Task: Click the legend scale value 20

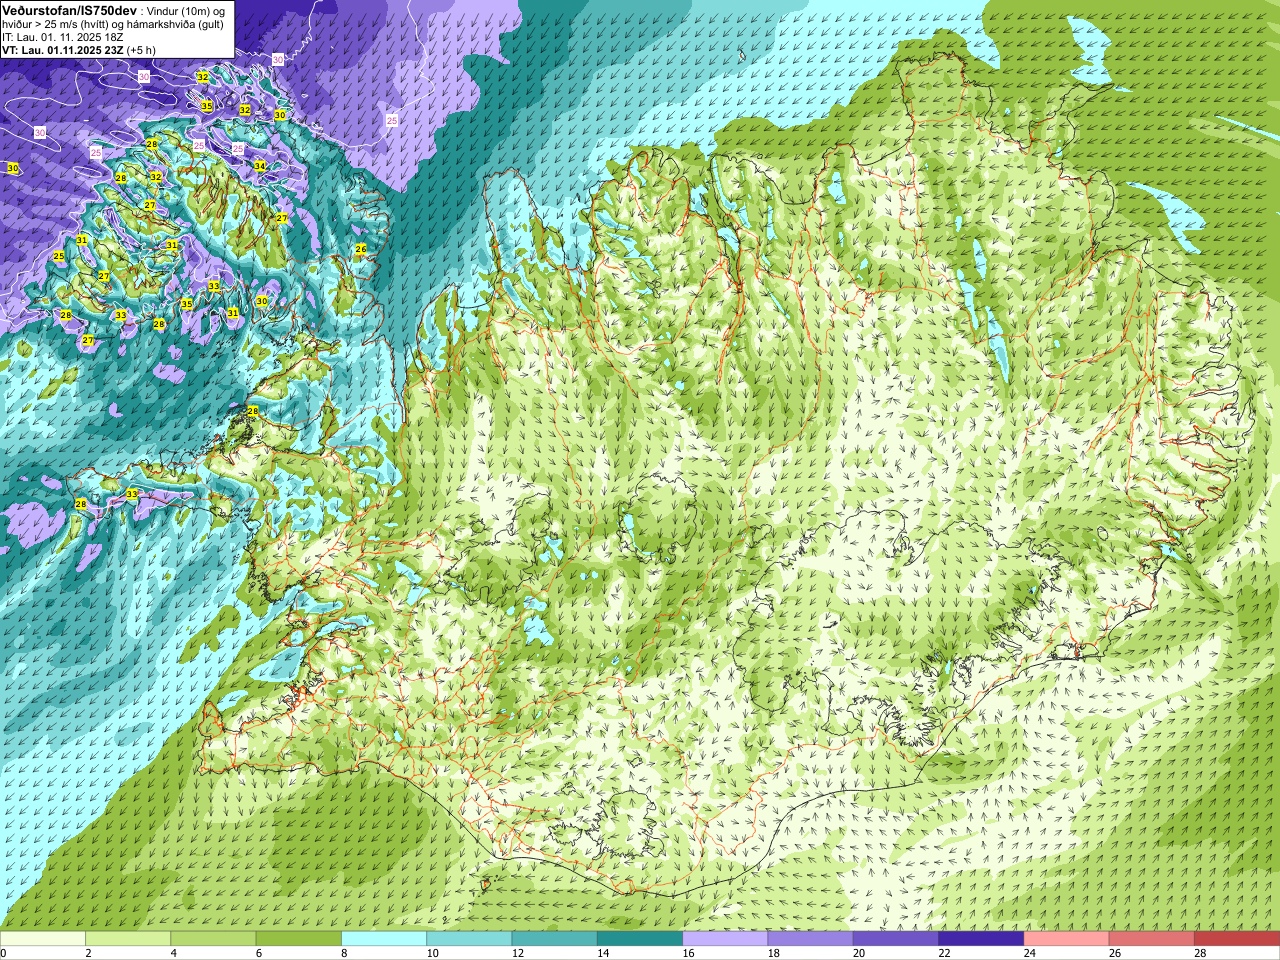Action: click(x=859, y=953)
